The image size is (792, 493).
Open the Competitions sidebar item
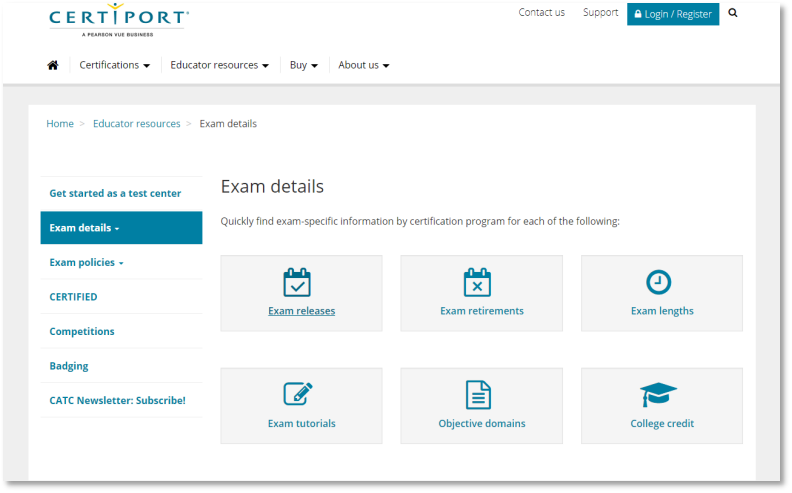click(x=82, y=331)
